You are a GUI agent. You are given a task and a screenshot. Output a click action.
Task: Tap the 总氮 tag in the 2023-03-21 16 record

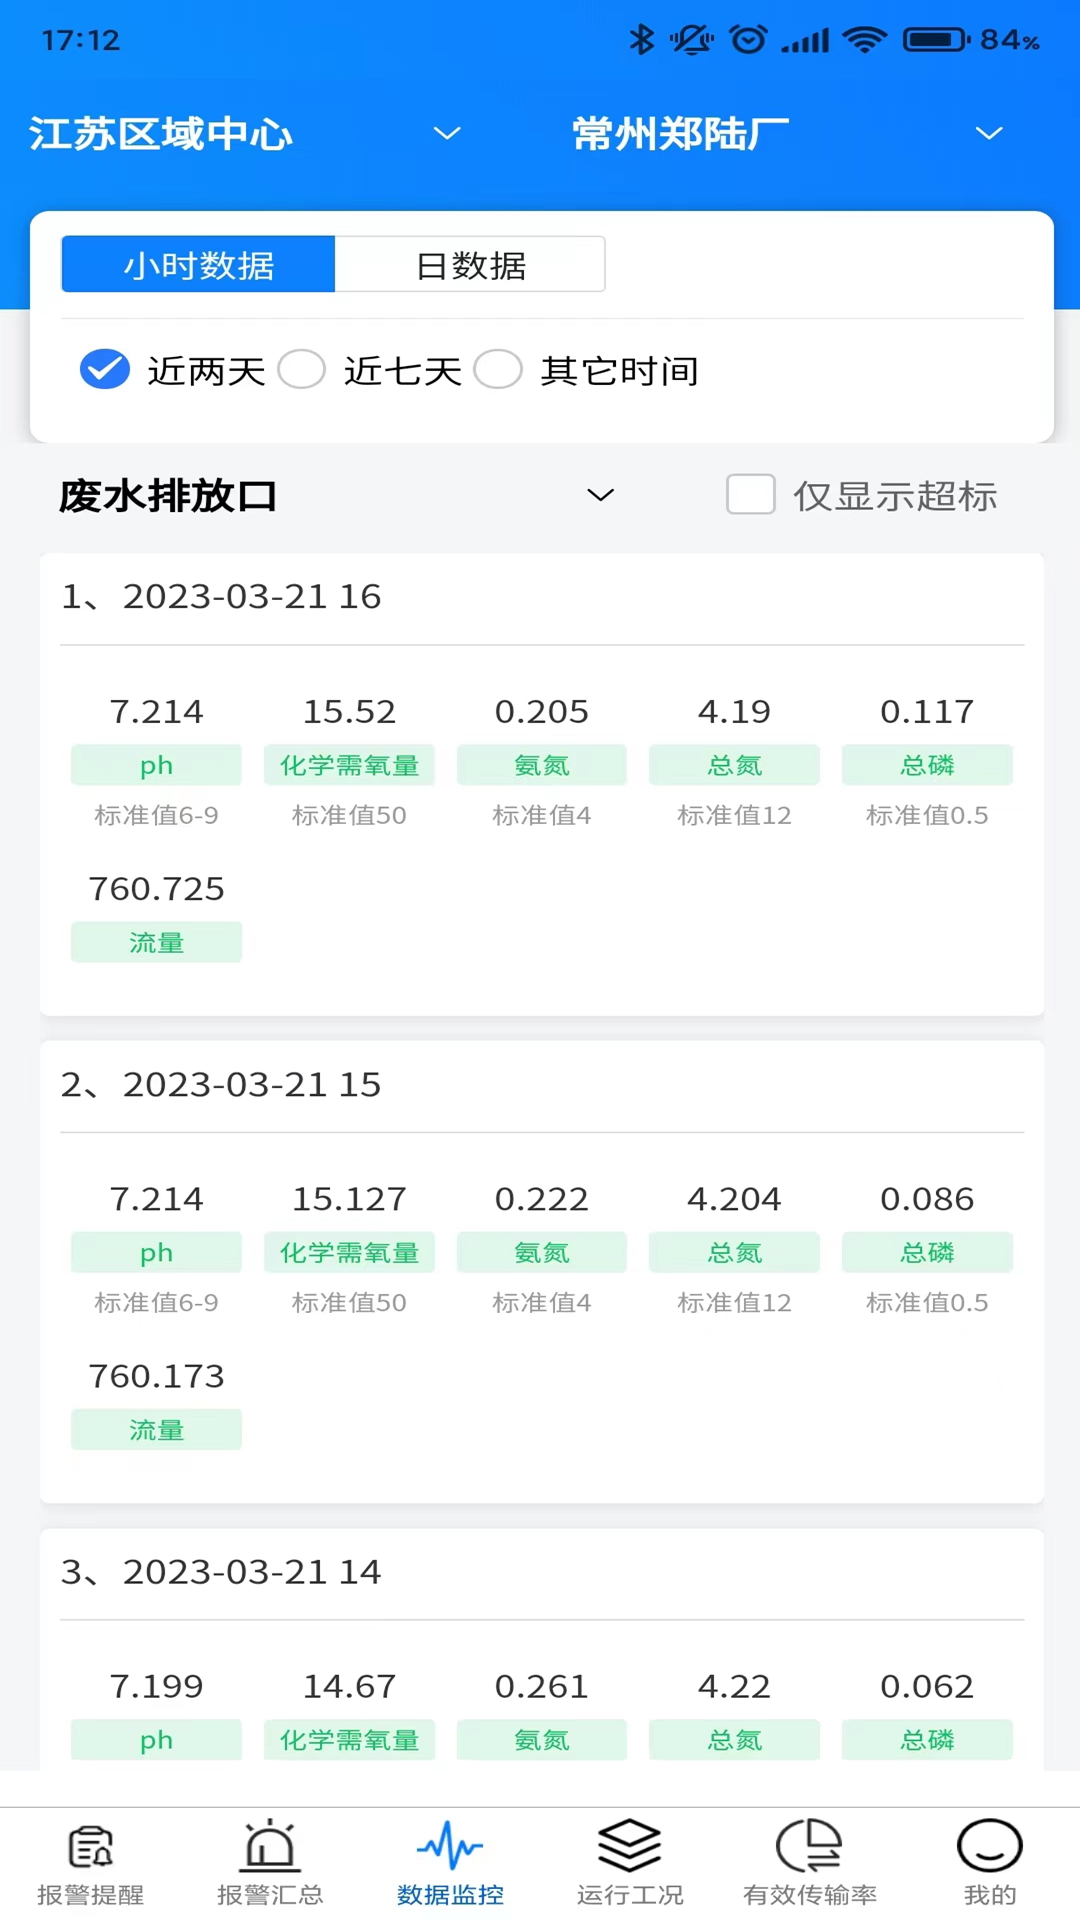tap(734, 765)
